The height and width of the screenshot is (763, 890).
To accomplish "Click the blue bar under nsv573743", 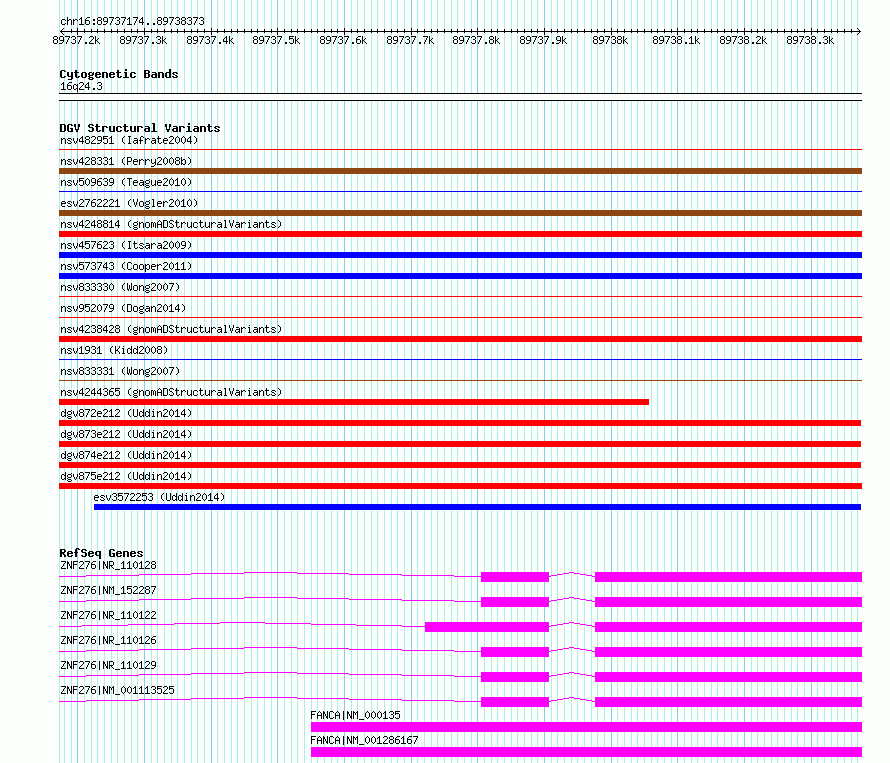I will tap(460, 276).
